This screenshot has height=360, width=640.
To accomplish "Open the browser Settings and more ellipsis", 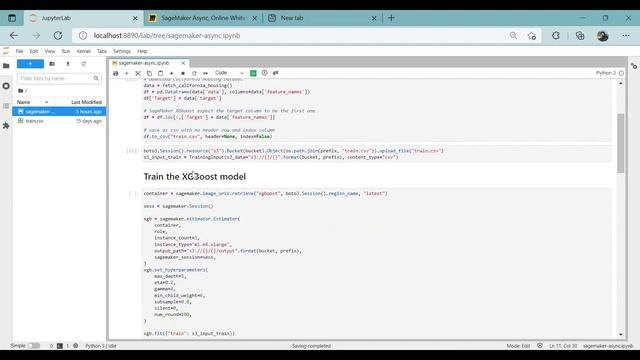I will (x=626, y=36).
